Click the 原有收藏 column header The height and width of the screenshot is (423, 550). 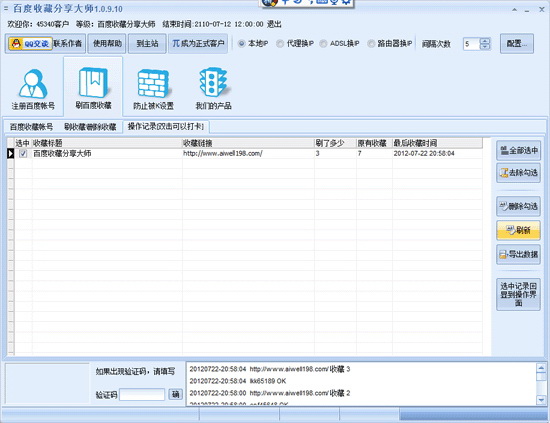[374, 143]
